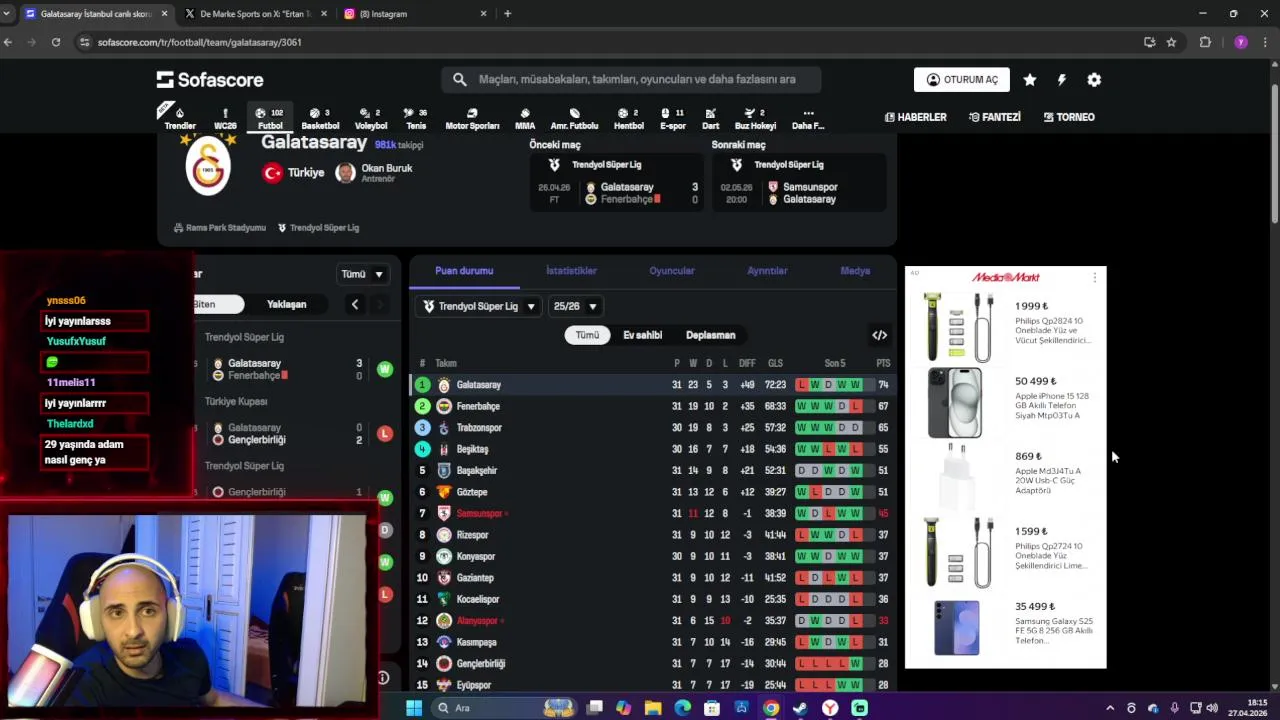Open the TORNEO link
Image resolution: width=1280 pixels, height=720 pixels.
1069,117
